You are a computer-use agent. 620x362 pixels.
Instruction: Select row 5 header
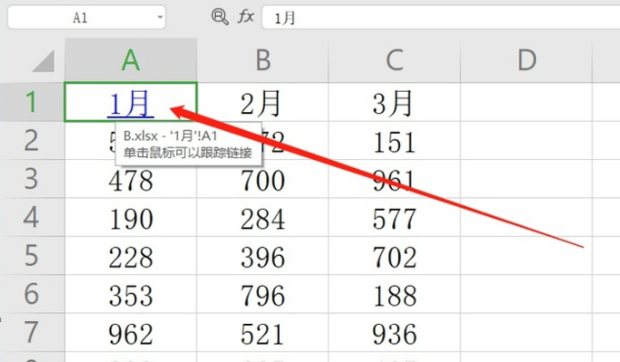click(x=32, y=255)
